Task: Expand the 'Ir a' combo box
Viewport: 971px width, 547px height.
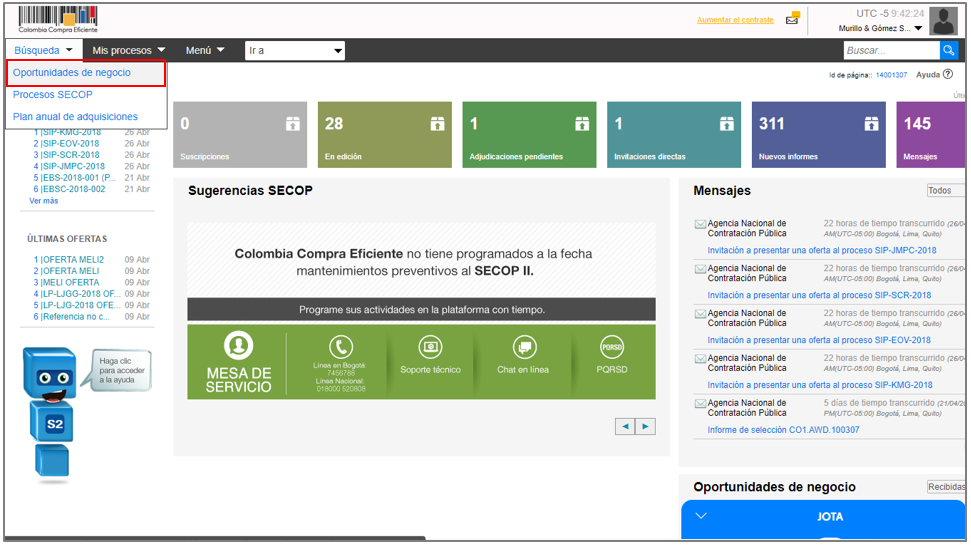Action: click(x=295, y=51)
